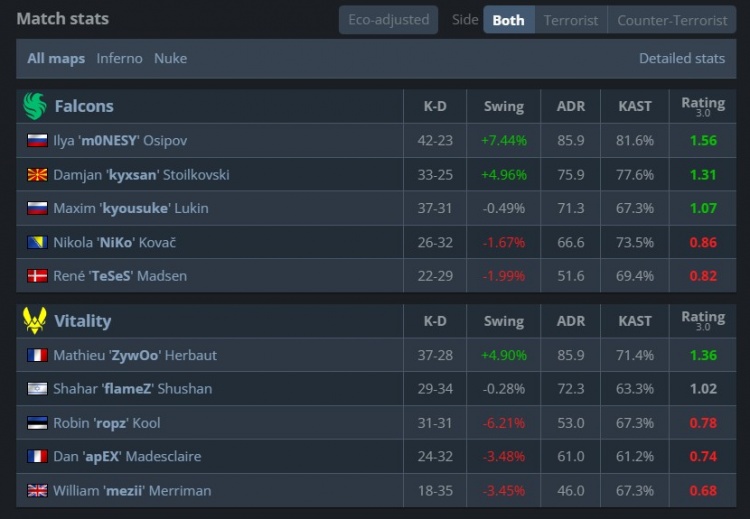Viewport: 750px width, 519px height.
Task: Click the Vitality bee logo icon
Action: click(34, 321)
